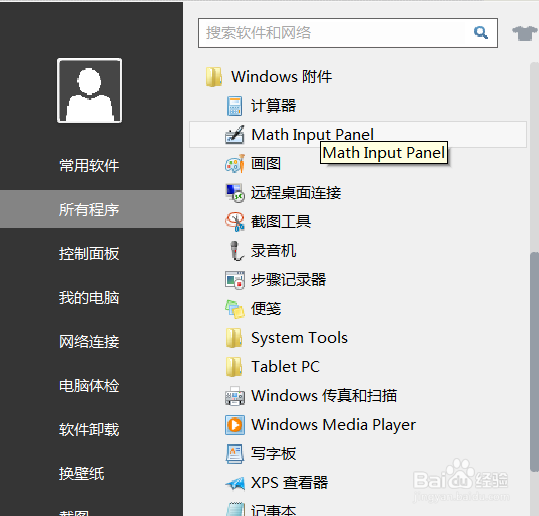This screenshot has height=516, width=539.
Task: Click the 画图 text label
Action: coord(266,164)
